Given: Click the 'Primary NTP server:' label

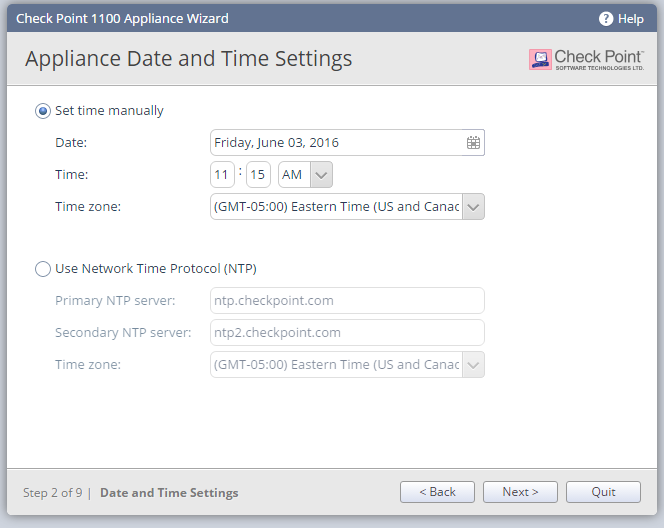Looking at the screenshot, I should 115,301.
